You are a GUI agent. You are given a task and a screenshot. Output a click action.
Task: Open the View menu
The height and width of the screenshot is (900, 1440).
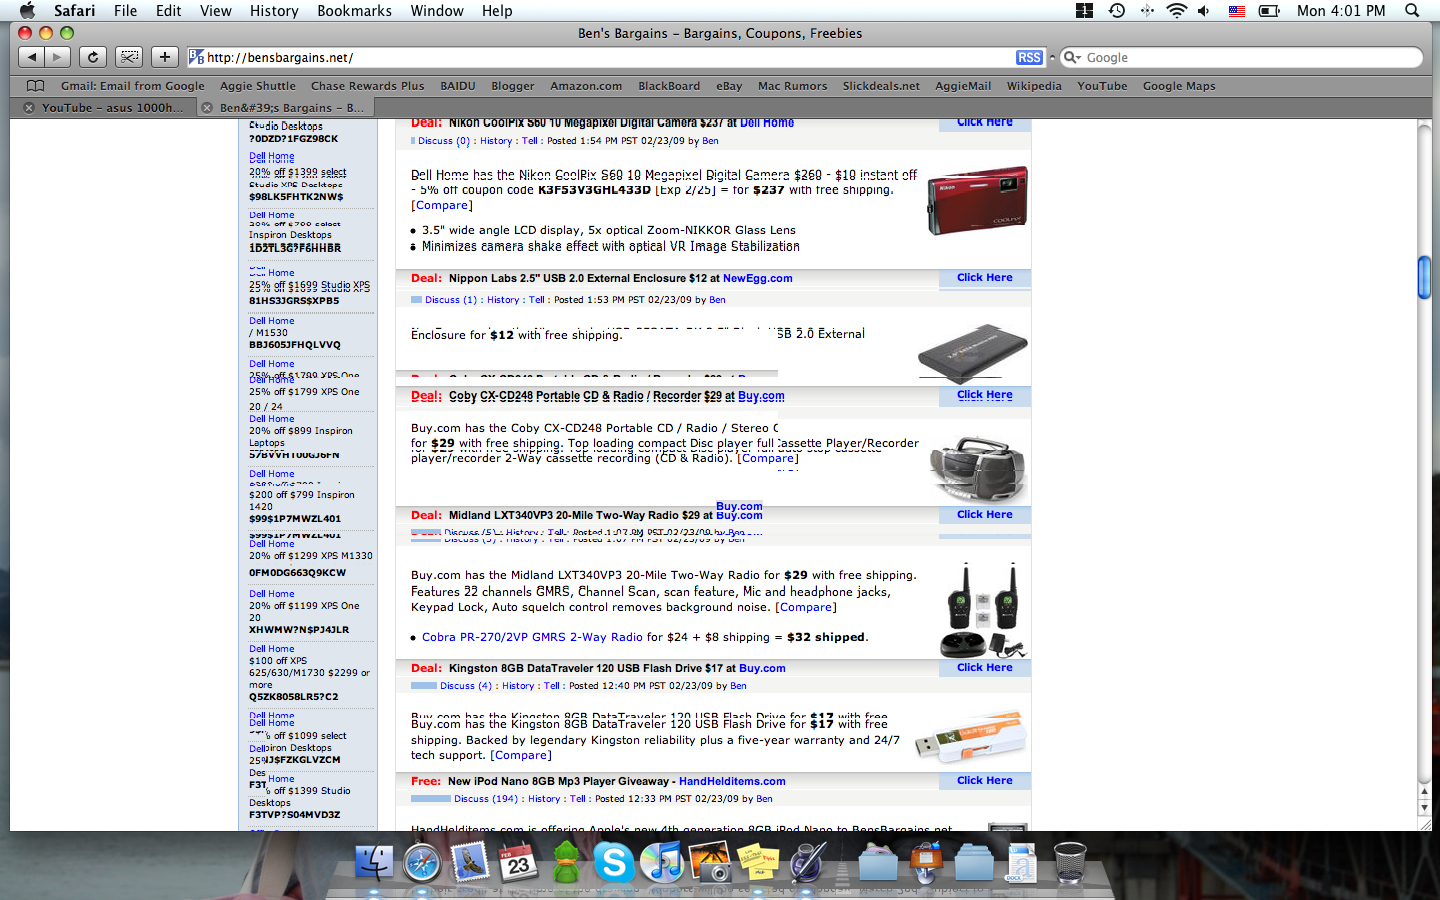[216, 10]
